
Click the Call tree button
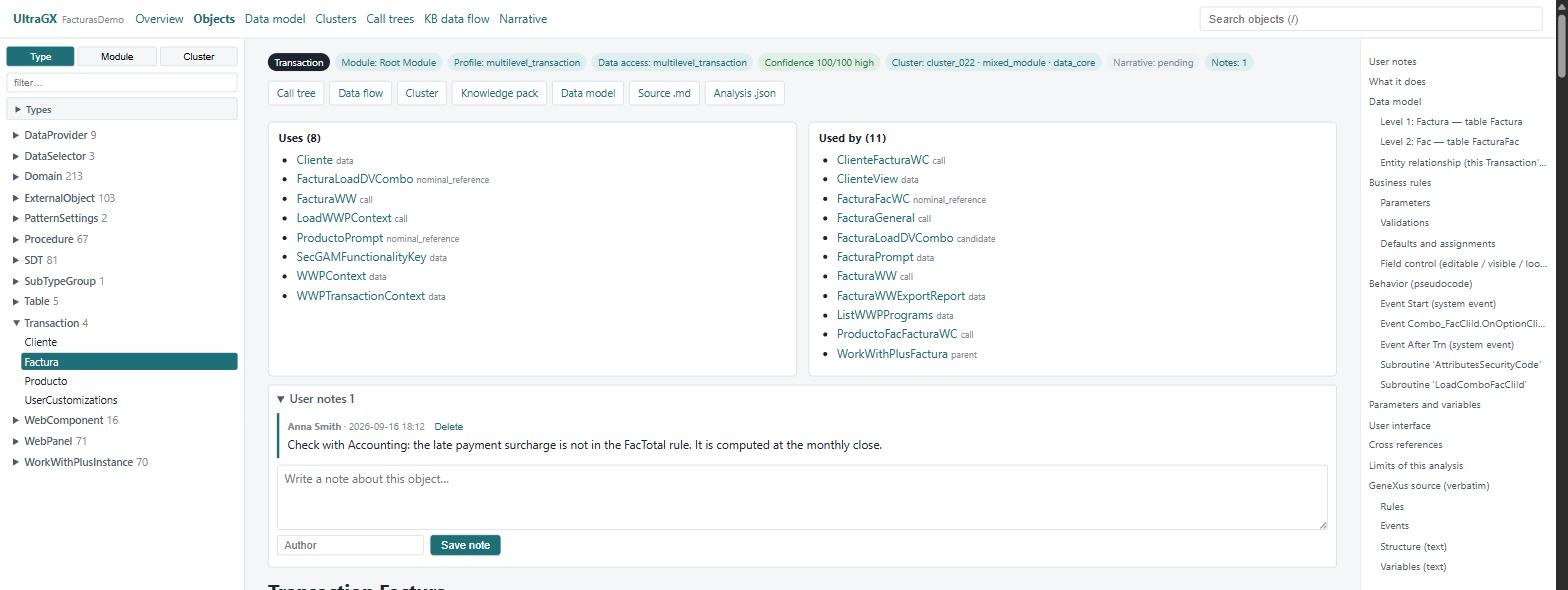[x=296, y=93]
